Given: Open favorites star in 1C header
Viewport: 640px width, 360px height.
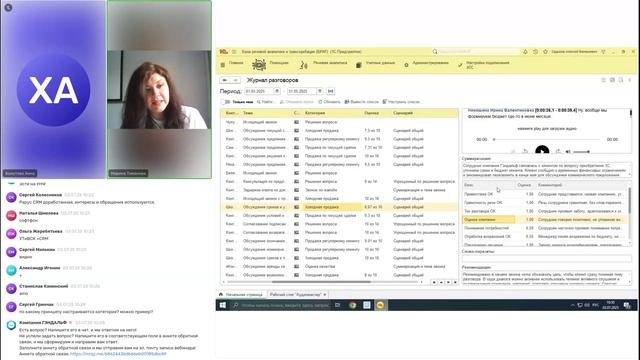Looking at the screenshot, I should coord(545,52).
